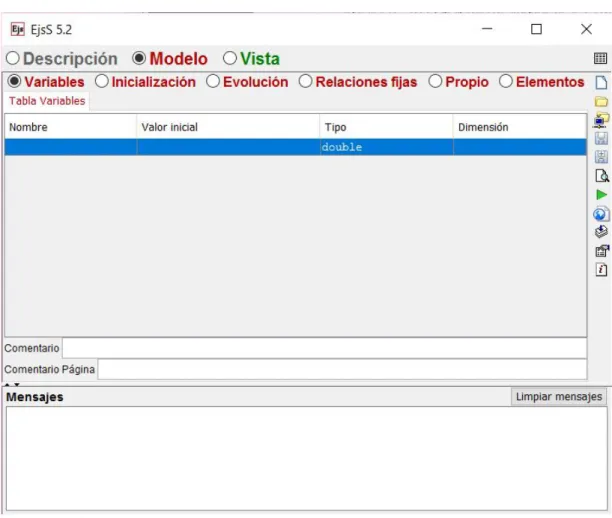Viewport: 612px width, 518px height.
Task: Click the Limpiar mensajes button
Action: point(559,397)
